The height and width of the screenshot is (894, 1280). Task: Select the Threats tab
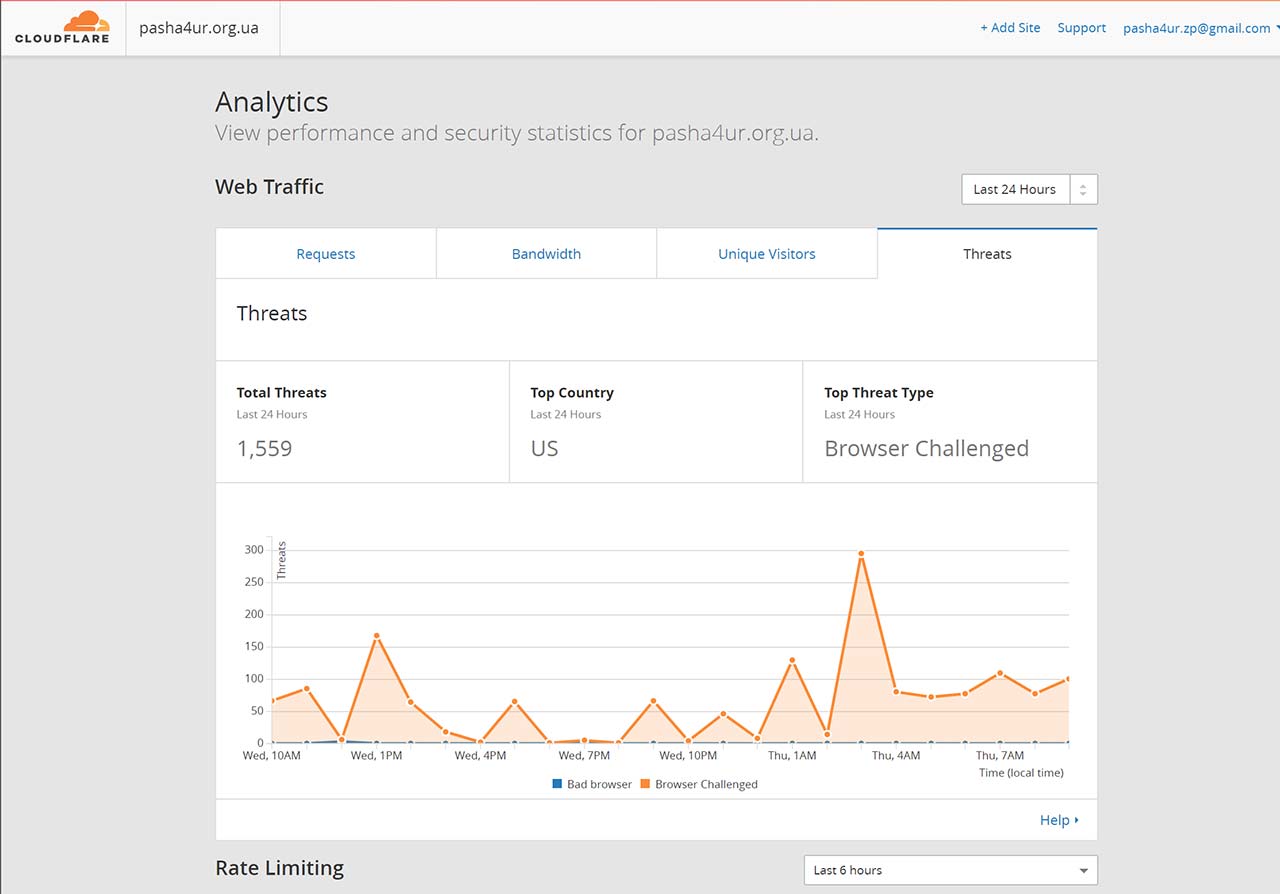[987, 254]
